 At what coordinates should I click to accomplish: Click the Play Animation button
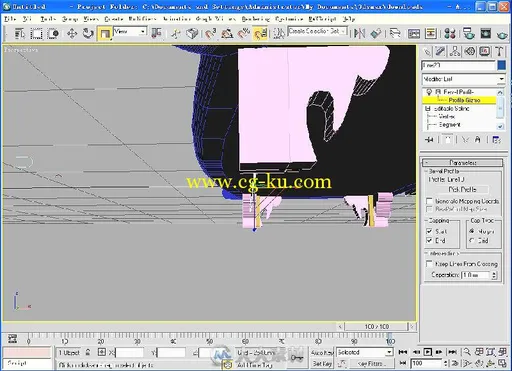tap(428, 352)
